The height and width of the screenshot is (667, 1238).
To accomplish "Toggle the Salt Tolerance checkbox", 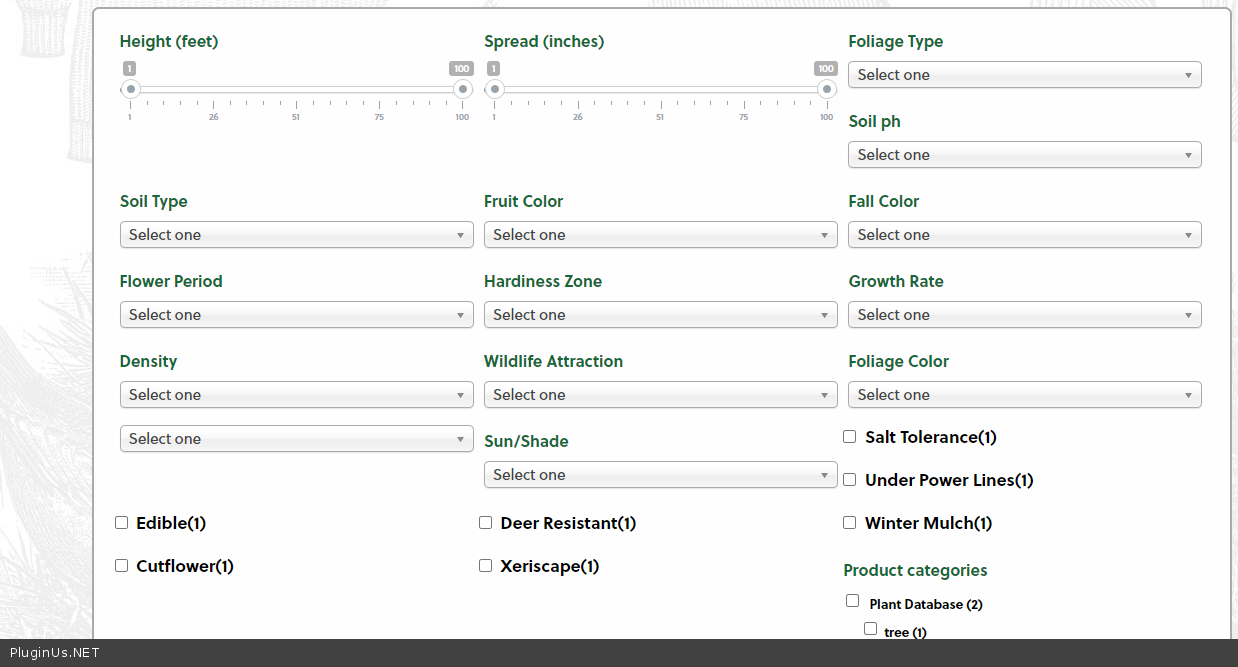I will point(850,437).
